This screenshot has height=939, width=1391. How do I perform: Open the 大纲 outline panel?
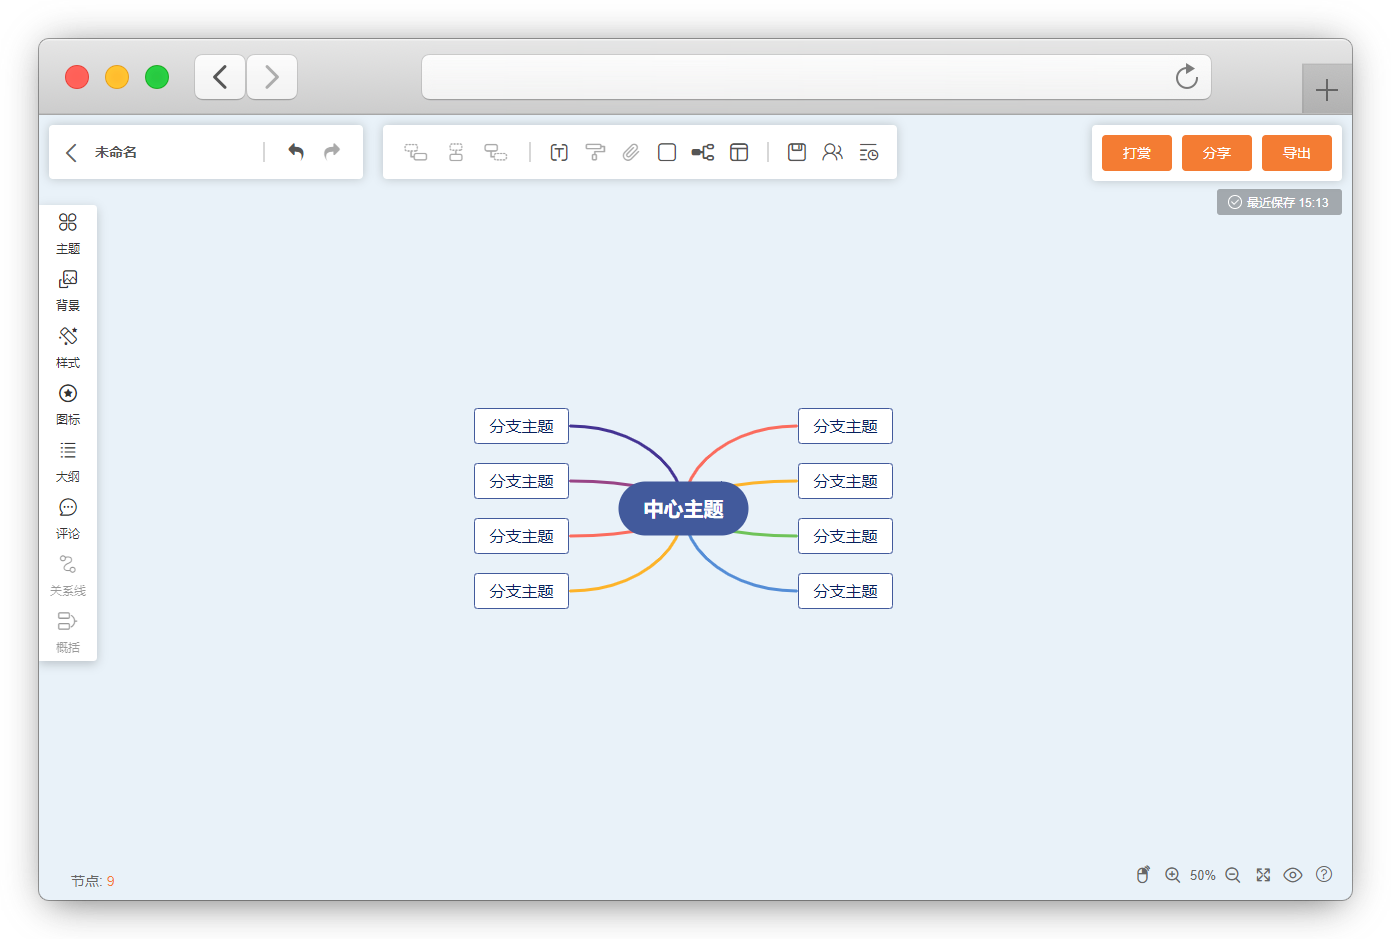68,462
